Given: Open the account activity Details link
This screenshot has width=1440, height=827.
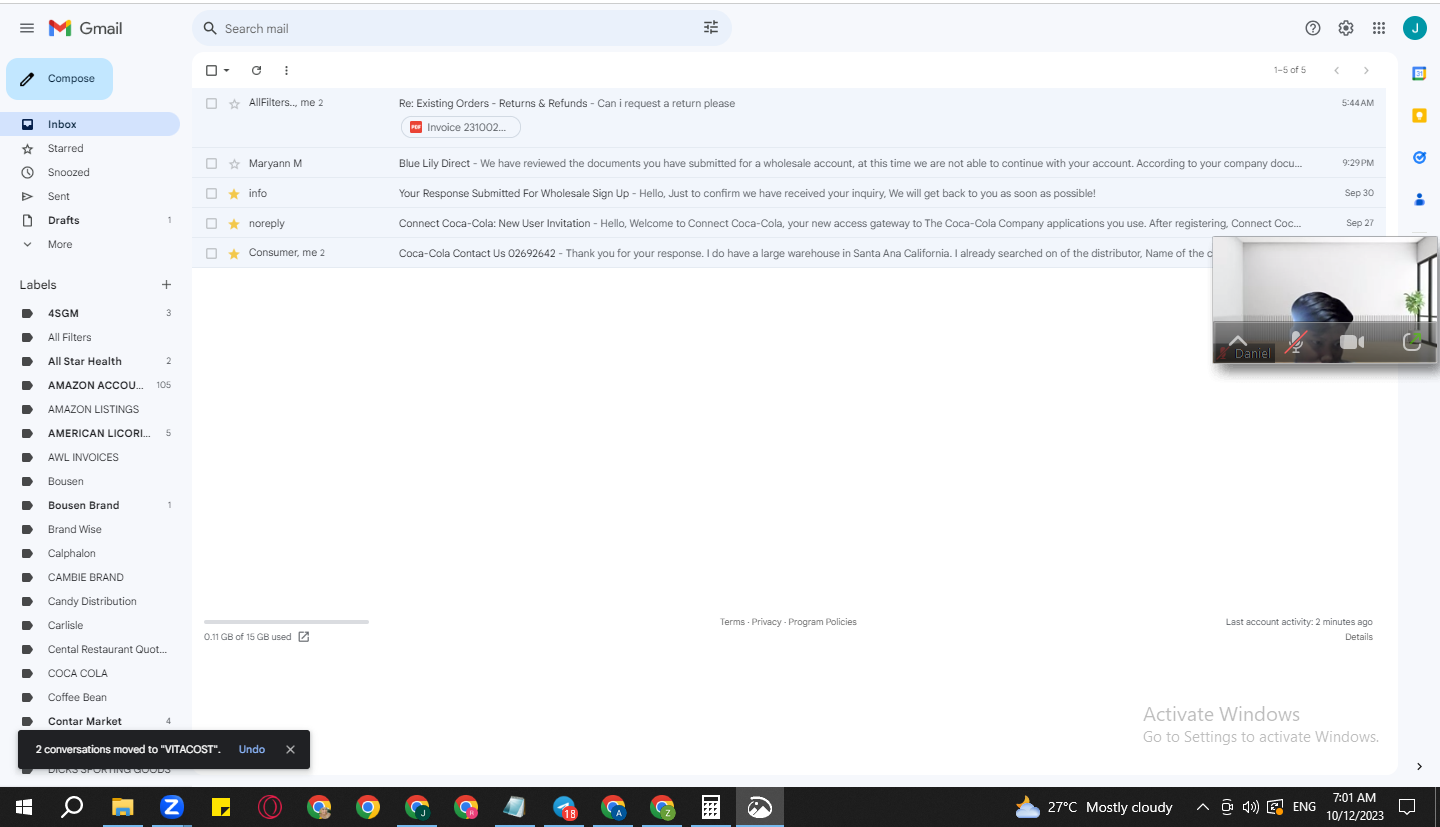Looking at the screenshot, I should tap(1359, 637).
